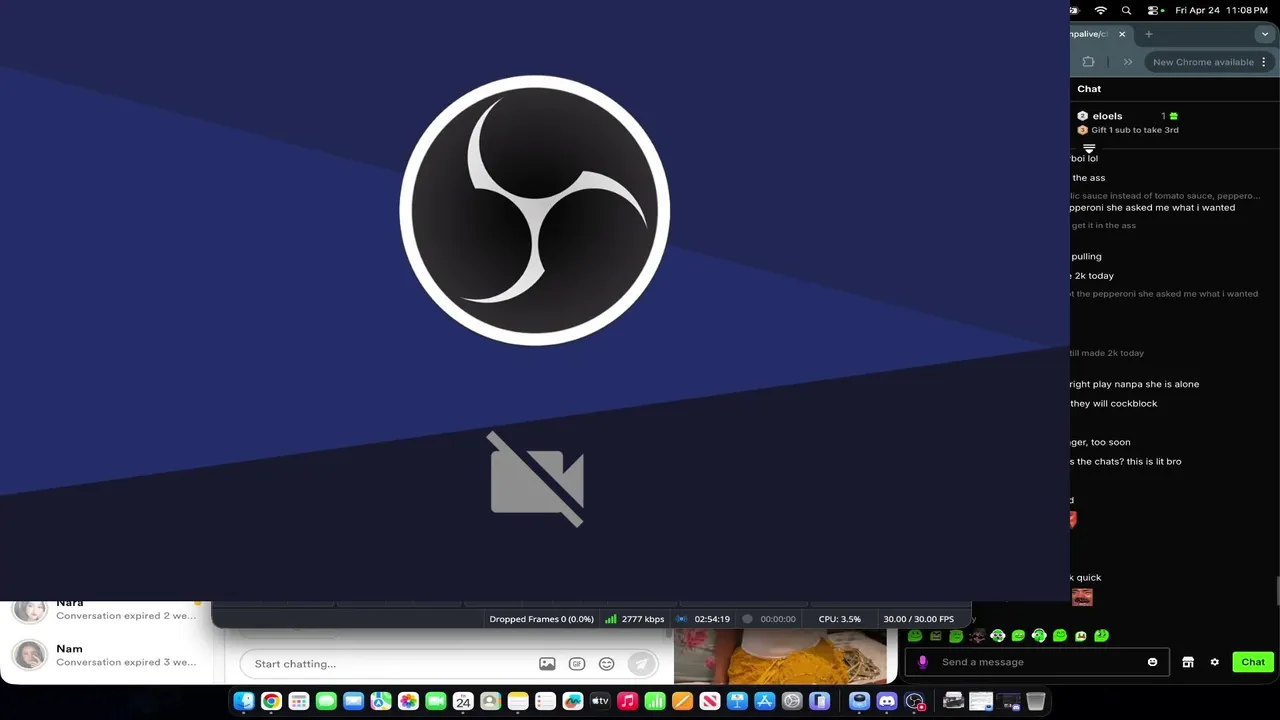Open Messages from the Dock
This screenshot has height=720, width=1280.
(x=326, y=701)
